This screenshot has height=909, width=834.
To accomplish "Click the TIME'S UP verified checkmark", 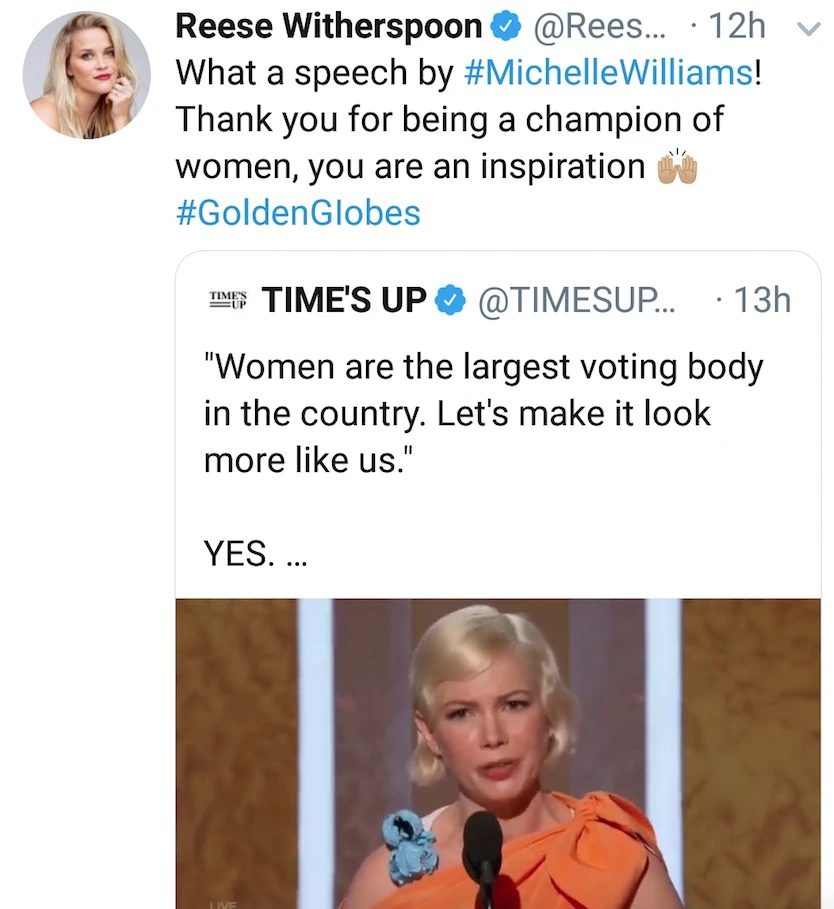I will pyautogui.click(x=452, y=300).
